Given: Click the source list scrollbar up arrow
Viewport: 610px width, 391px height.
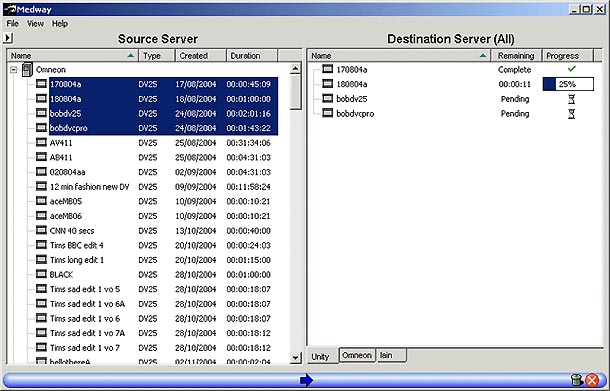Looking at the screenshot, I should pos(296,69).
